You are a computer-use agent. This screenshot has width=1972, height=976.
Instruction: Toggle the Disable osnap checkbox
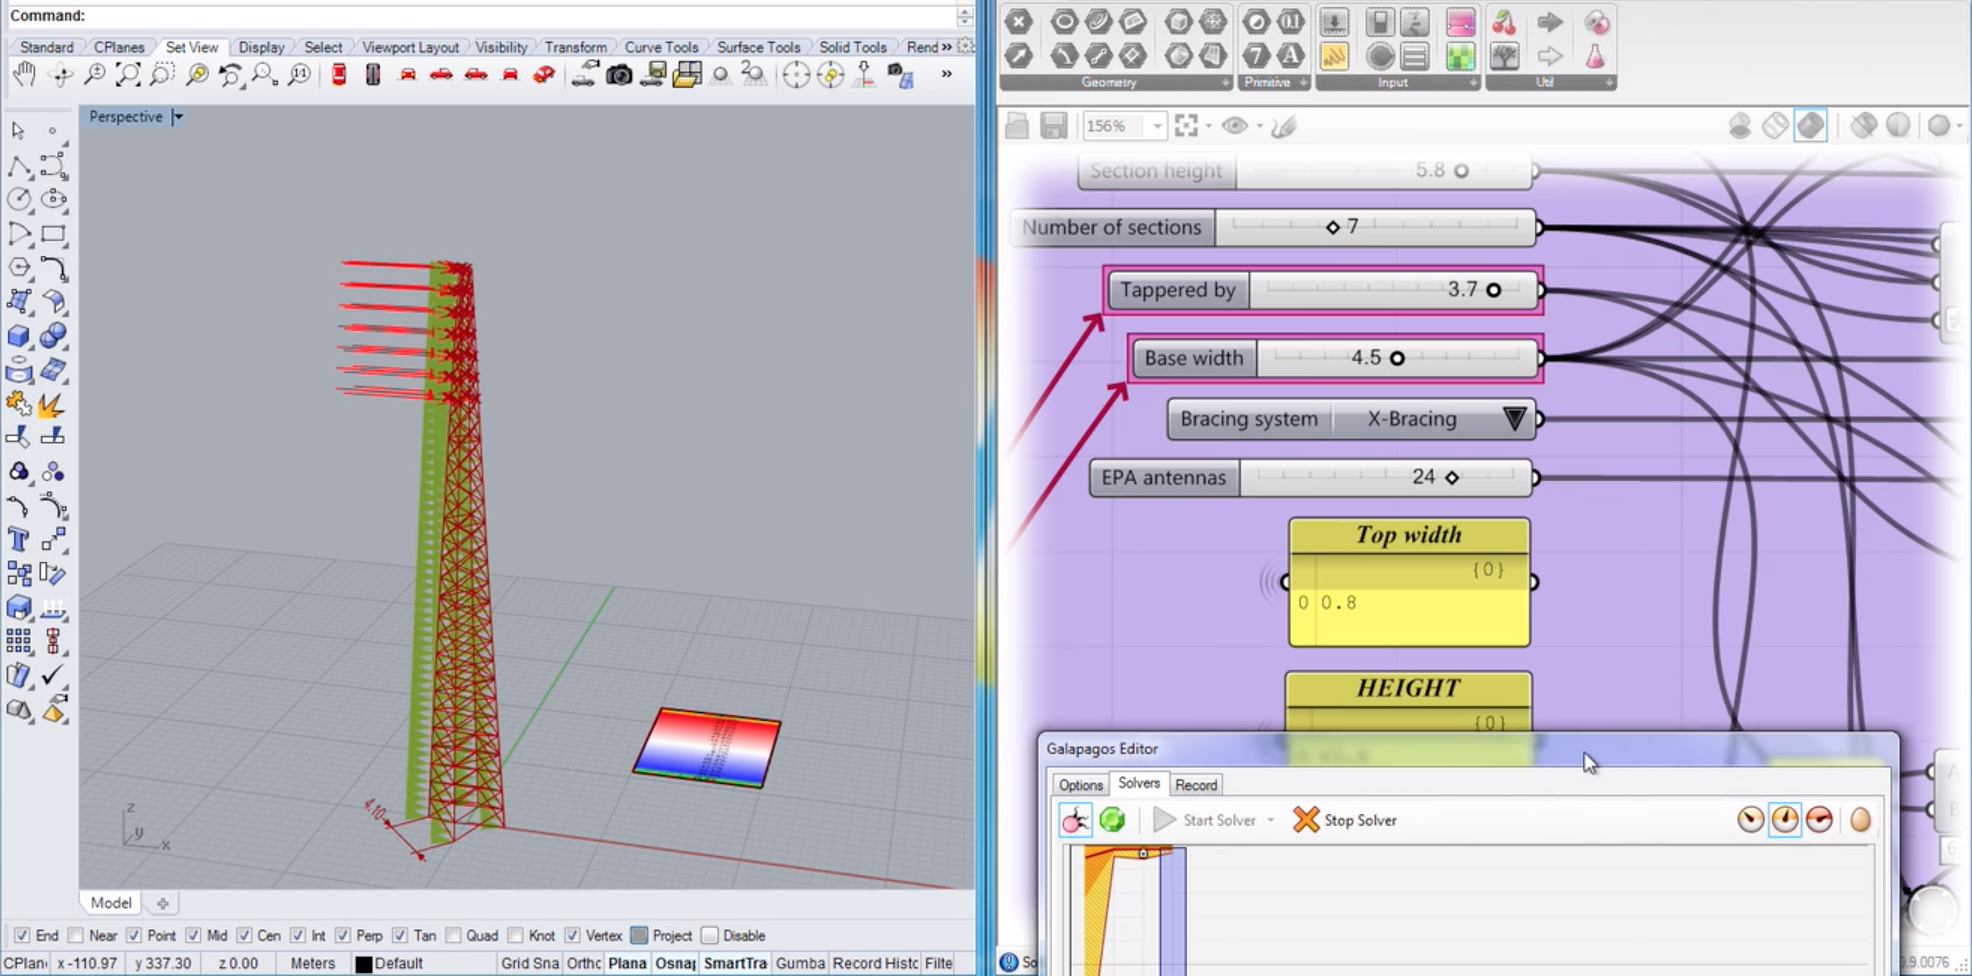point(710,936)
